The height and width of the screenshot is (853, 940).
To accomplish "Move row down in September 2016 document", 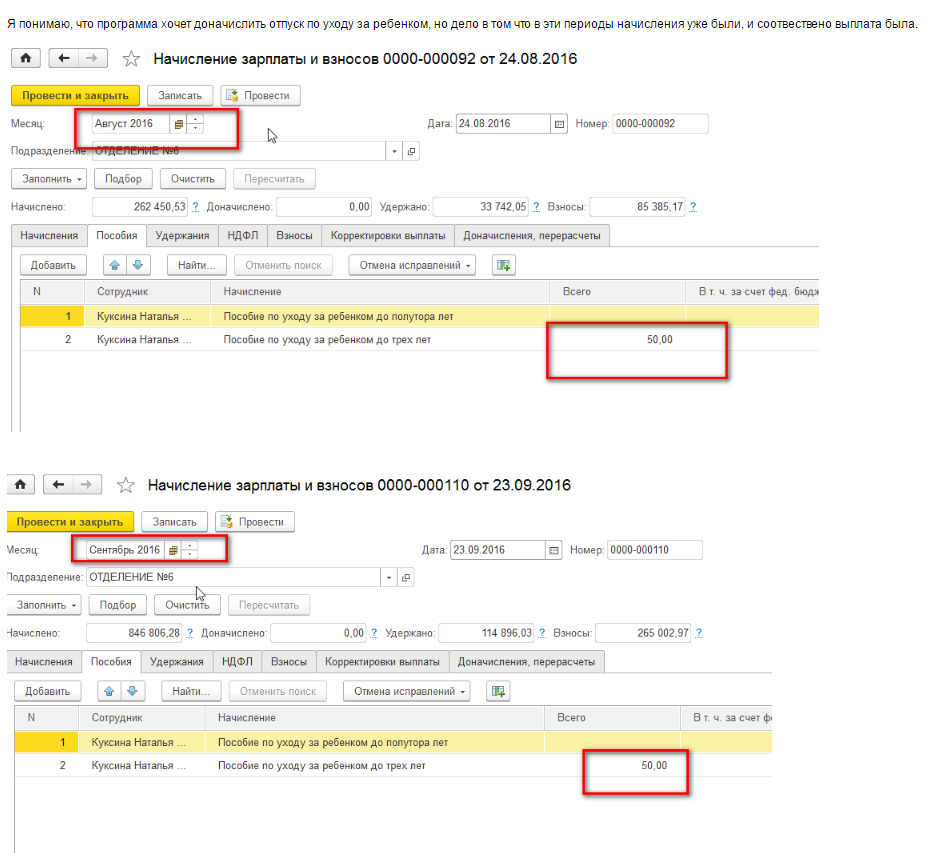I will pyautogui.click(x=133, y=691).
